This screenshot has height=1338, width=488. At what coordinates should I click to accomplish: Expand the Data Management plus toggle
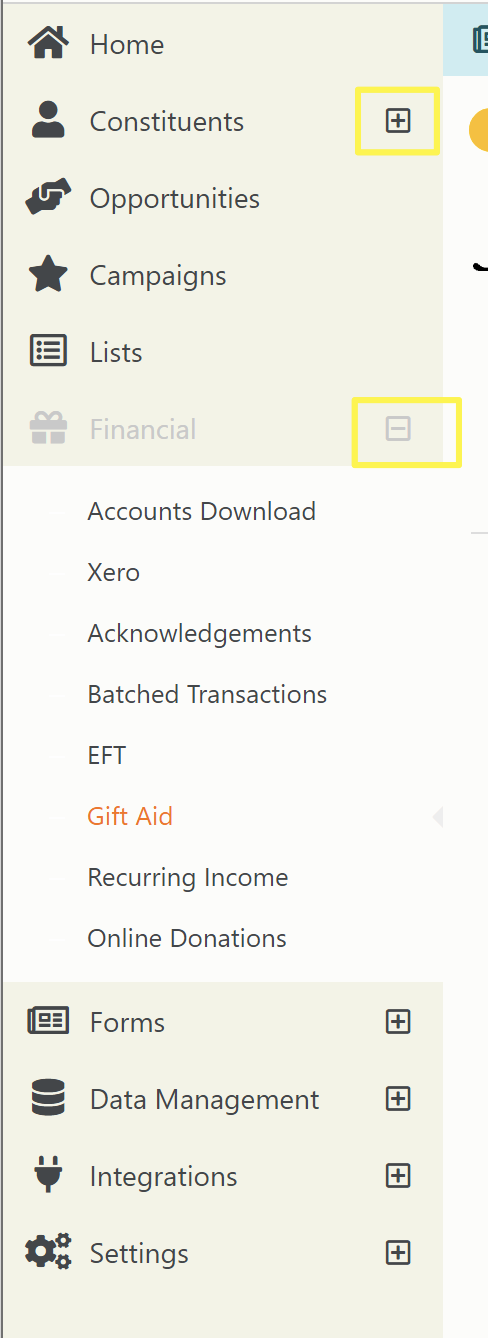click(398, 1098)
